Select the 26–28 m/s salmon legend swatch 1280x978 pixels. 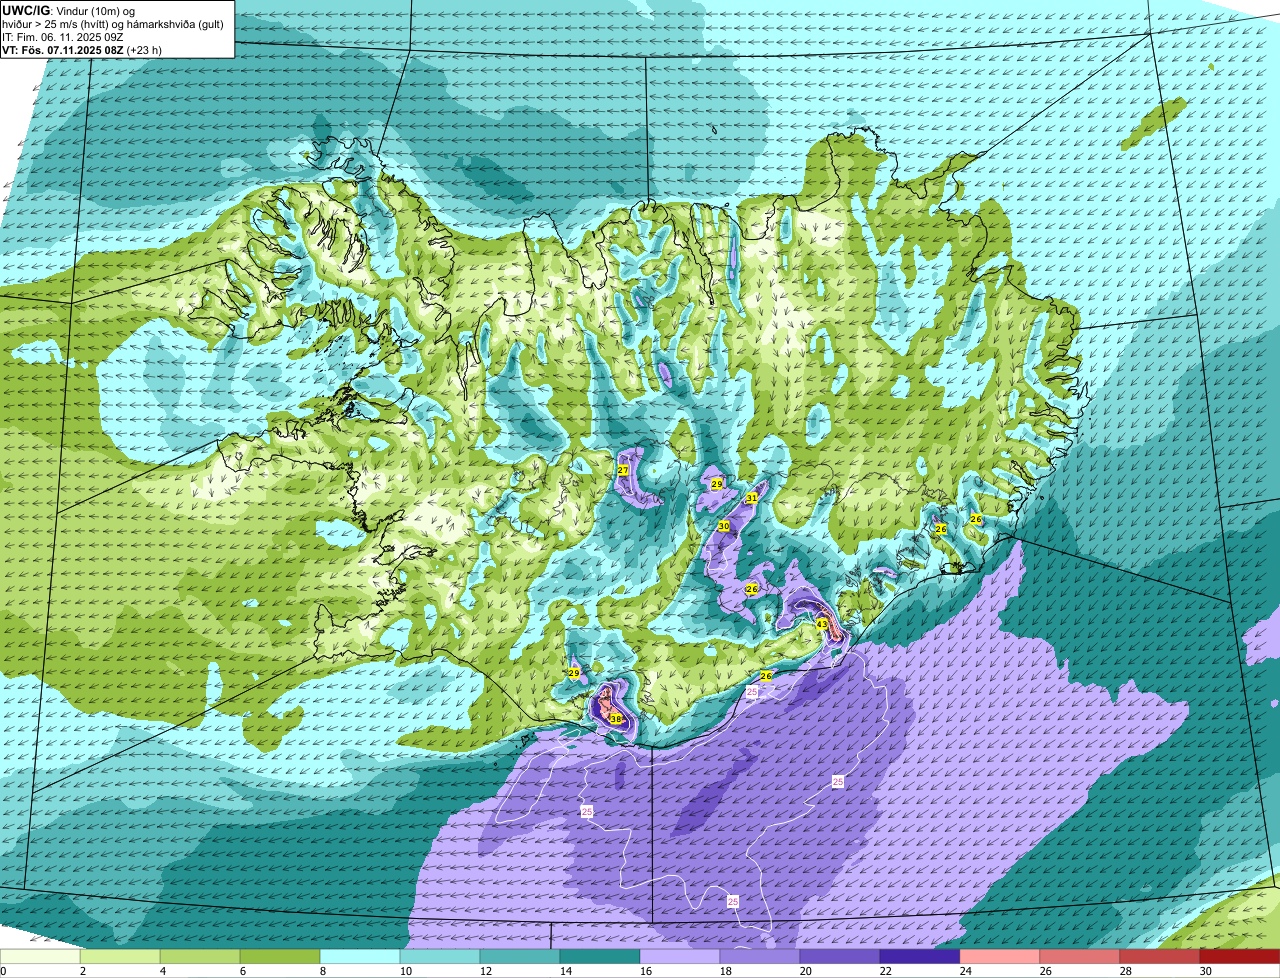tap(1080, 956)
